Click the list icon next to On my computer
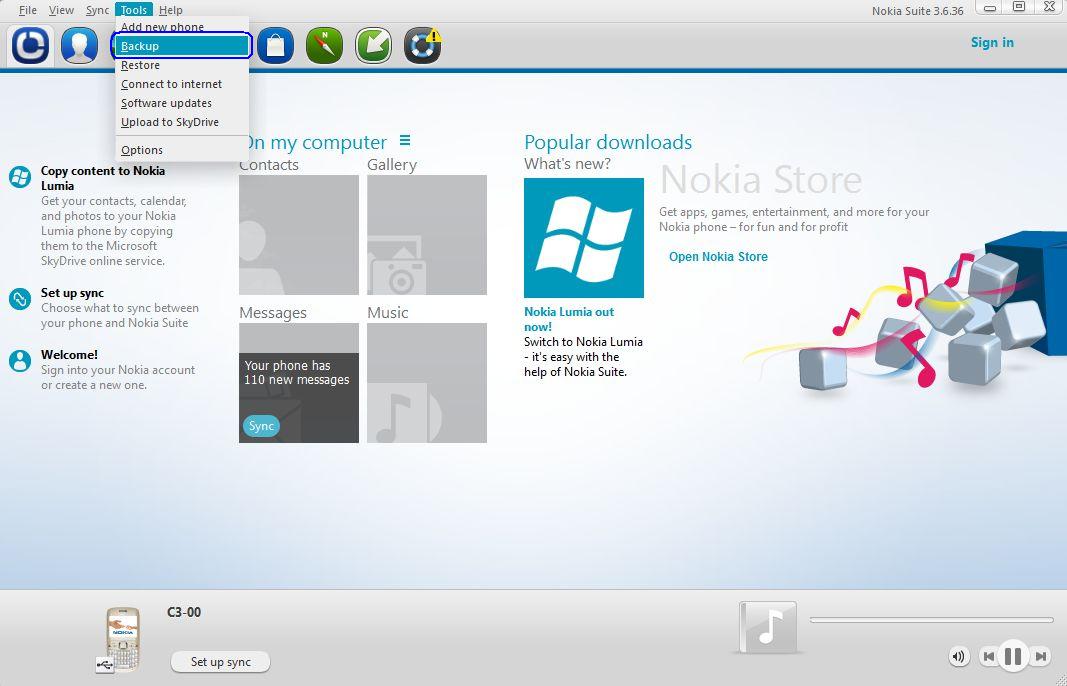Image resolution: width=1067 pixels, height=686 pixels. click(x=405, y=140)
